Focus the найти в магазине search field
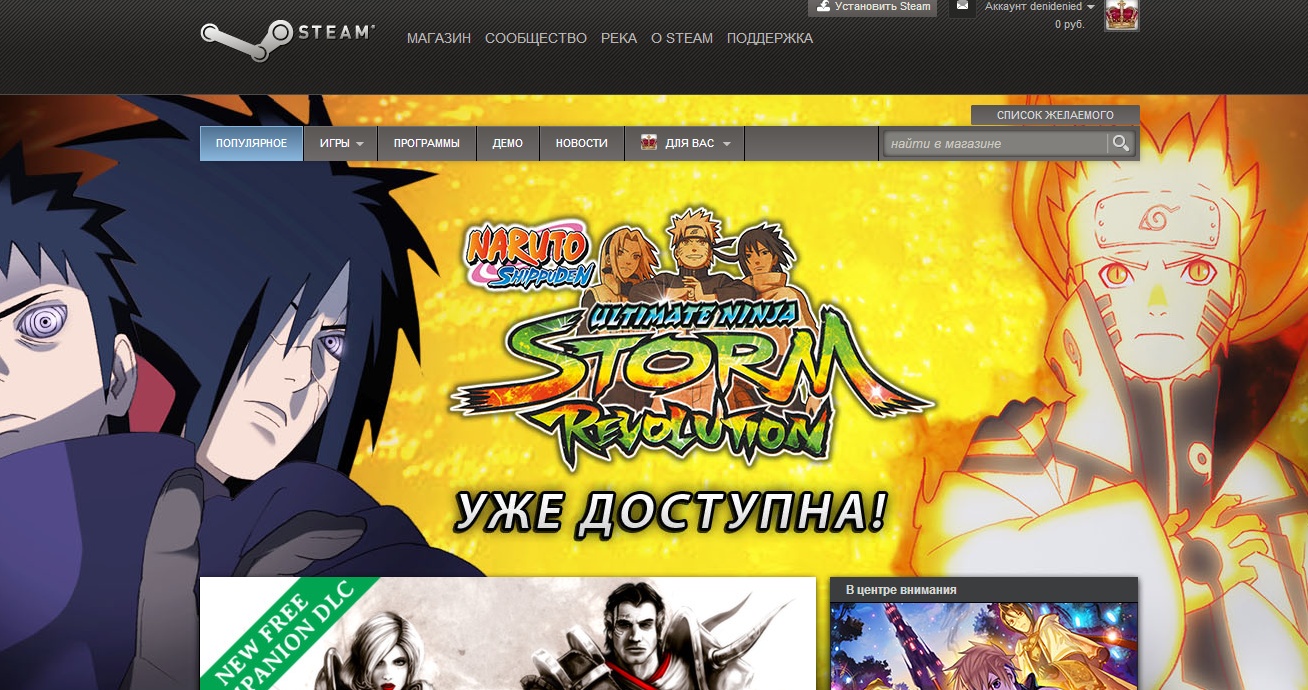This screenshot has width=1308, height=690. (997, 144)
